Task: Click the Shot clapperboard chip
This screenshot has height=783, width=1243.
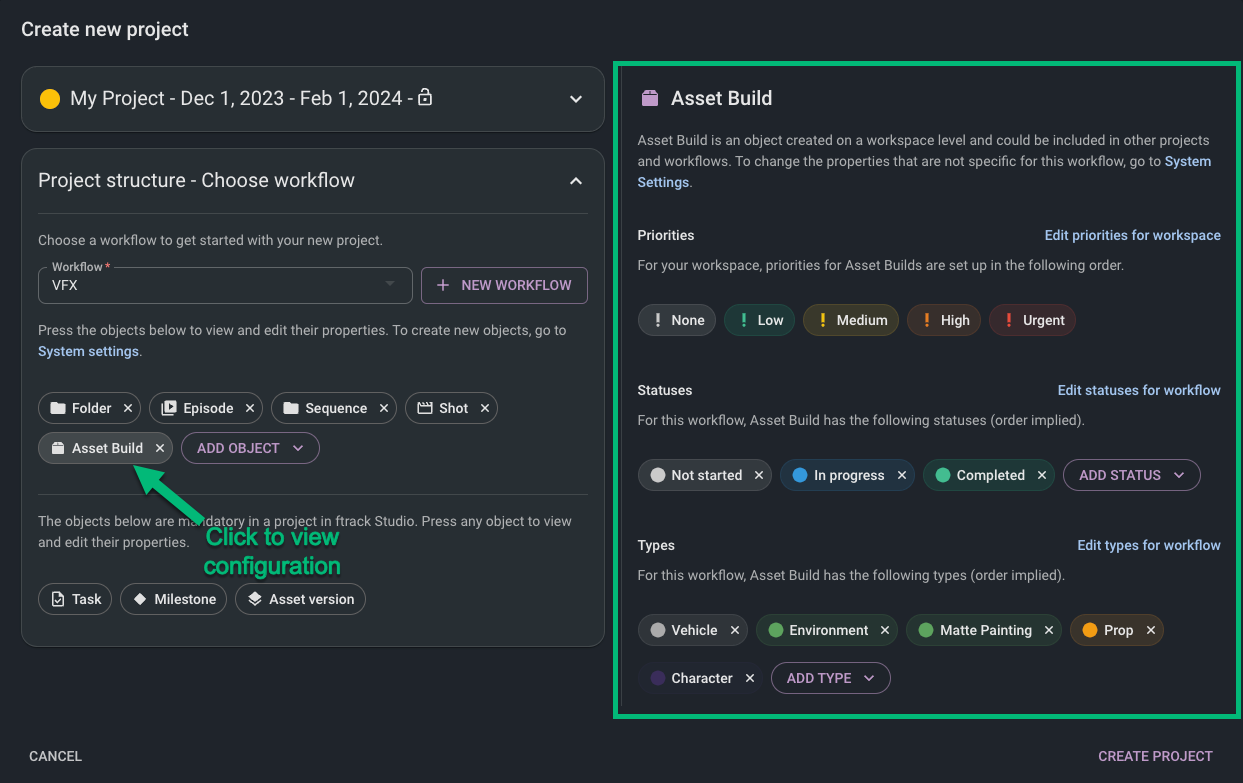Action: (442, 408)
